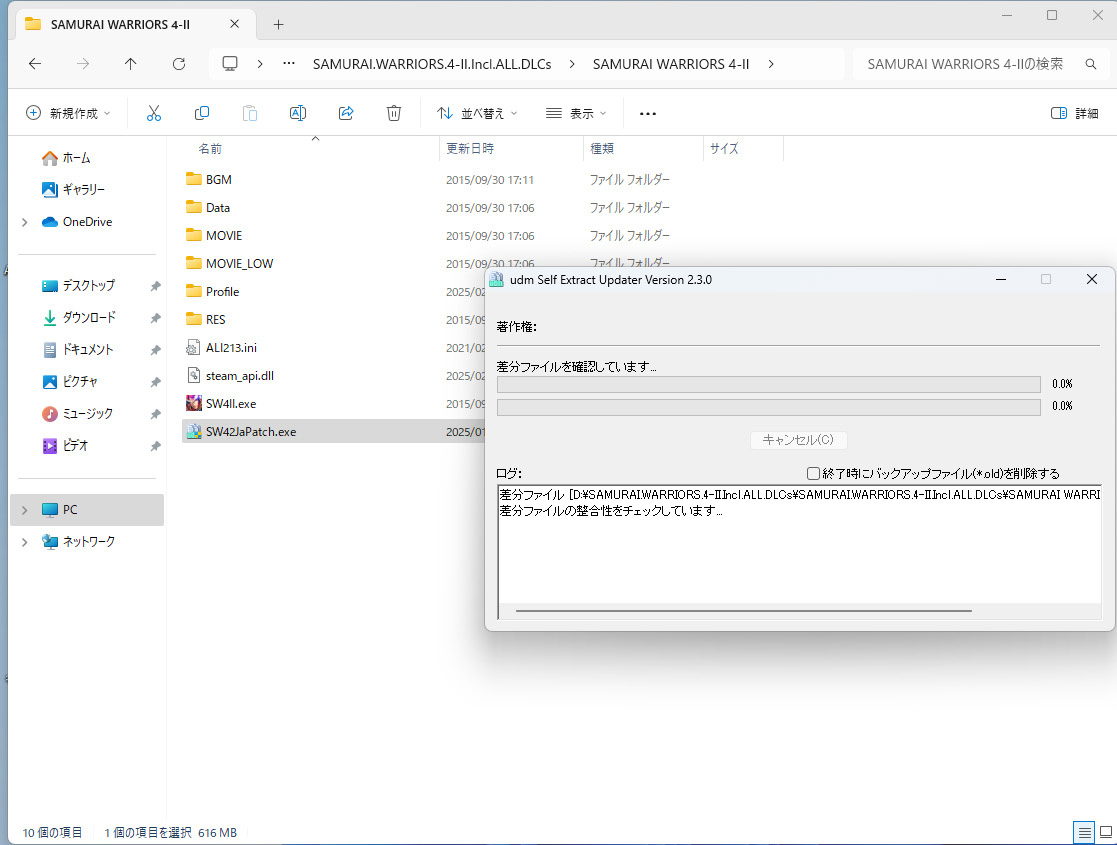The image size is (1117, 845).
Task: Open the 新規作成 dropdown
Action: [68, 113]
